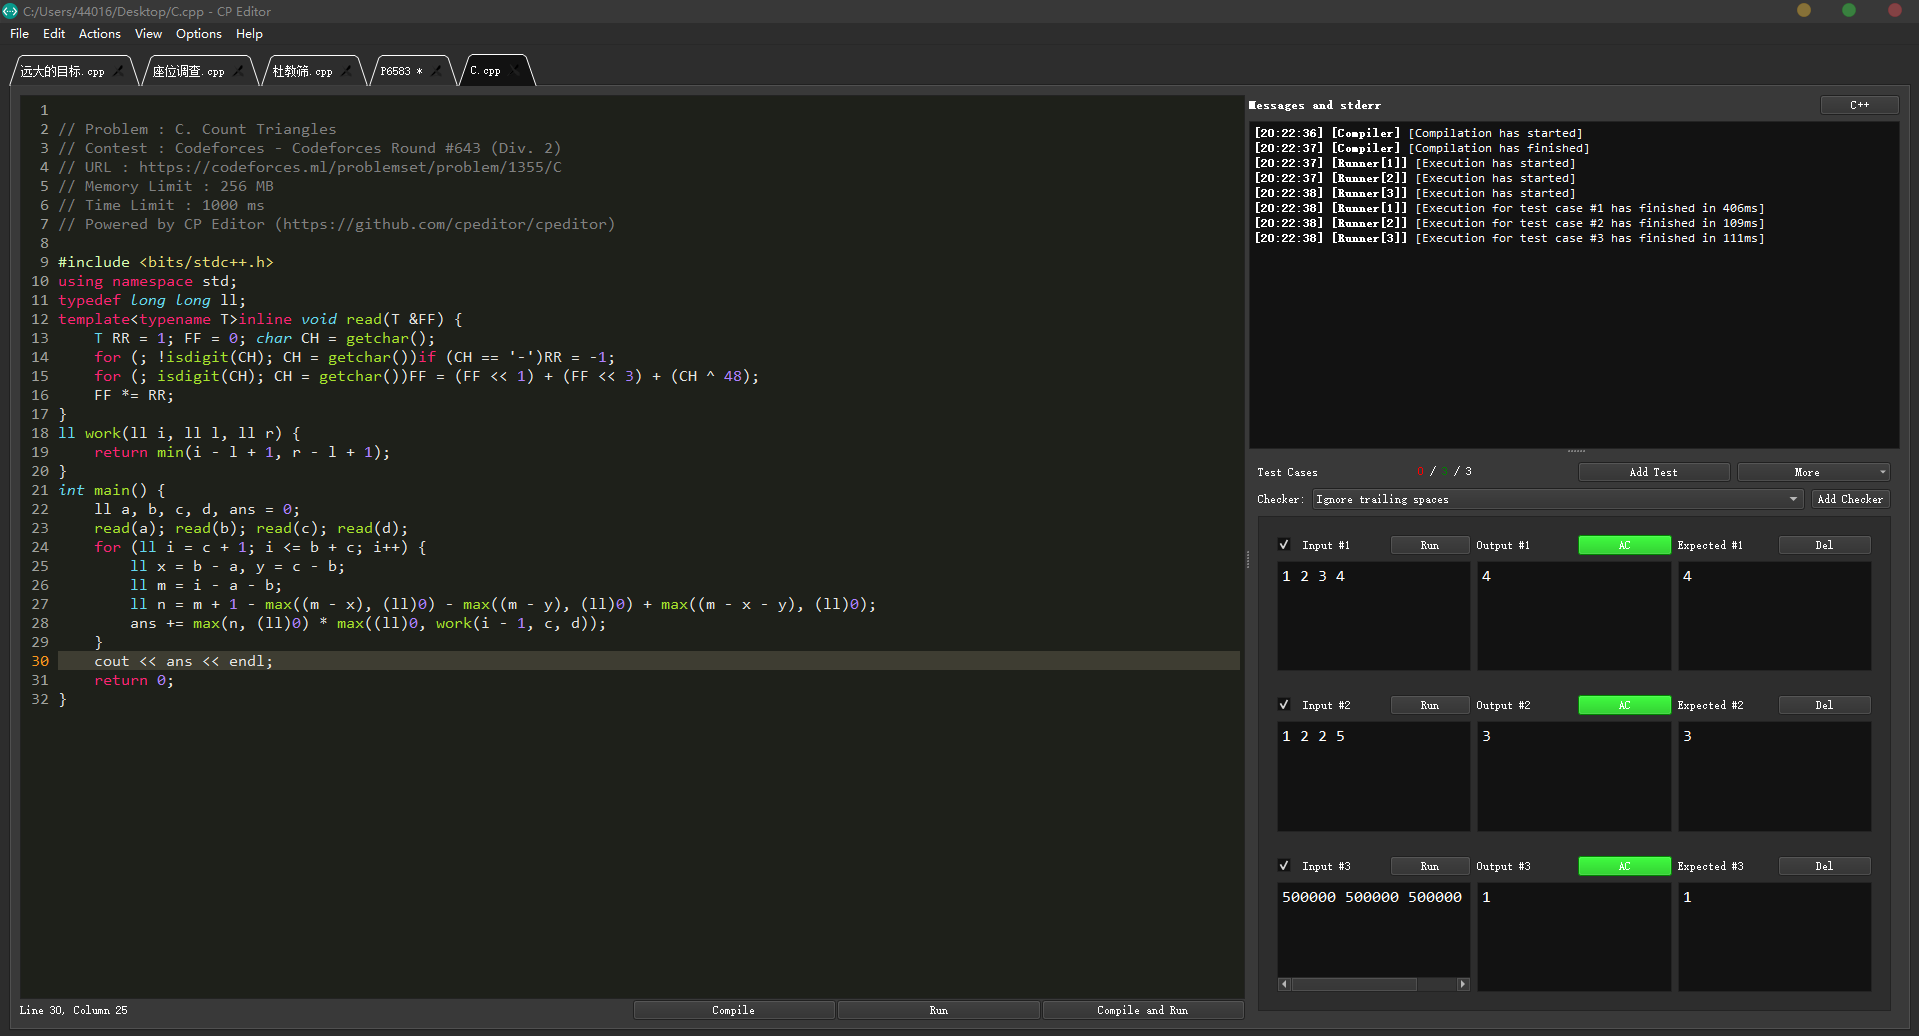The height and width of the screenshot is (1036, 1919).
Task: Click the Add Checker button
Action: tap(1850, 499)
